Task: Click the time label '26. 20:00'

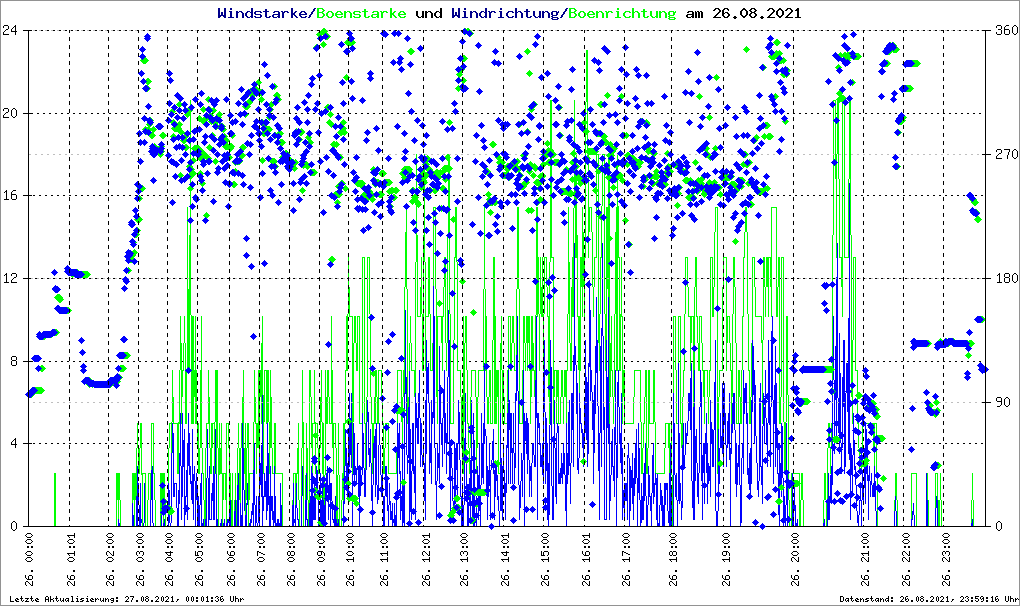Action: (795, 560)
